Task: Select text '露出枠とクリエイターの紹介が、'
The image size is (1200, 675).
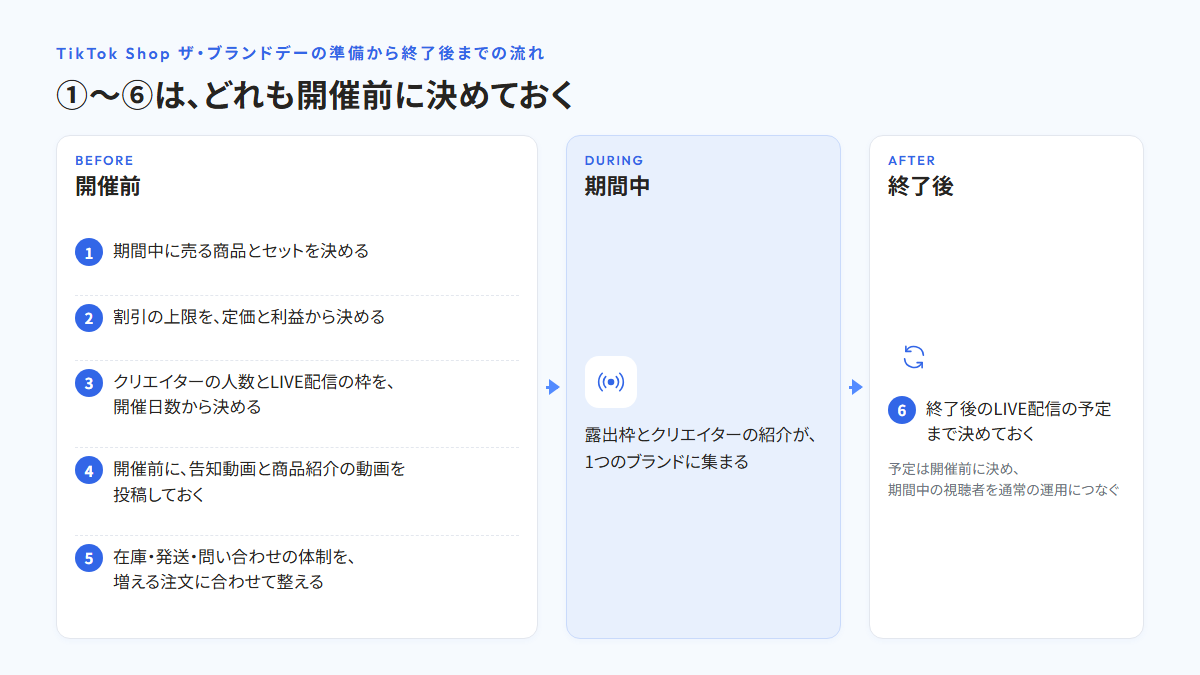Action: coord(702,436)
